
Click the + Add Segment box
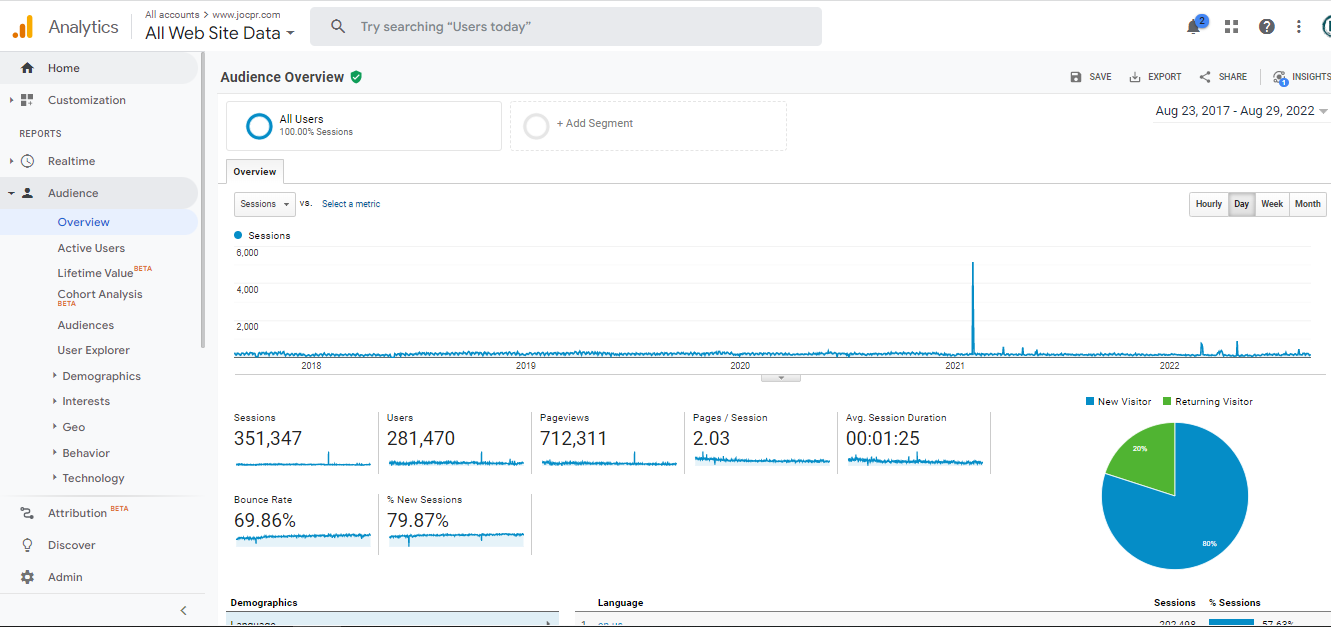point(648,126)
